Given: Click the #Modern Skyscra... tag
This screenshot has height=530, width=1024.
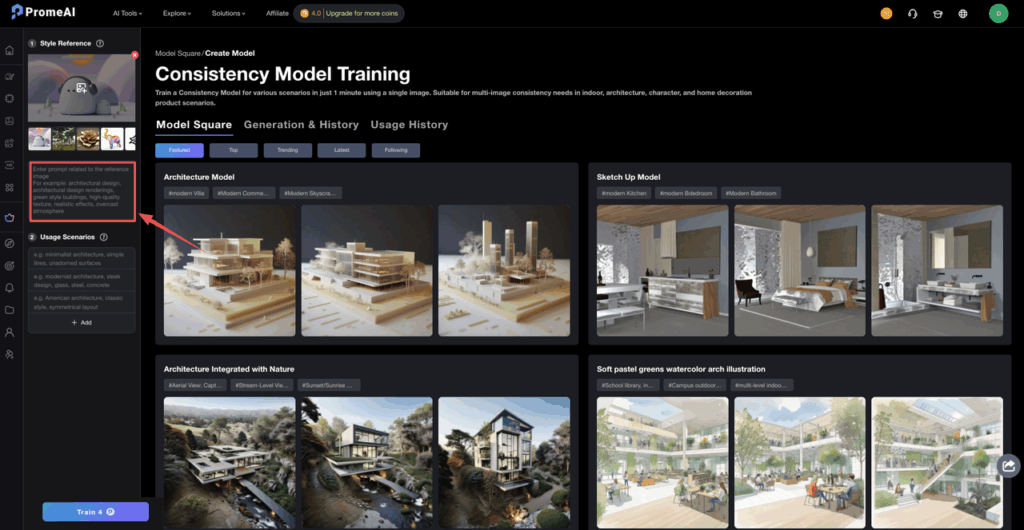Looking at the screenshot, I should 310,193.
